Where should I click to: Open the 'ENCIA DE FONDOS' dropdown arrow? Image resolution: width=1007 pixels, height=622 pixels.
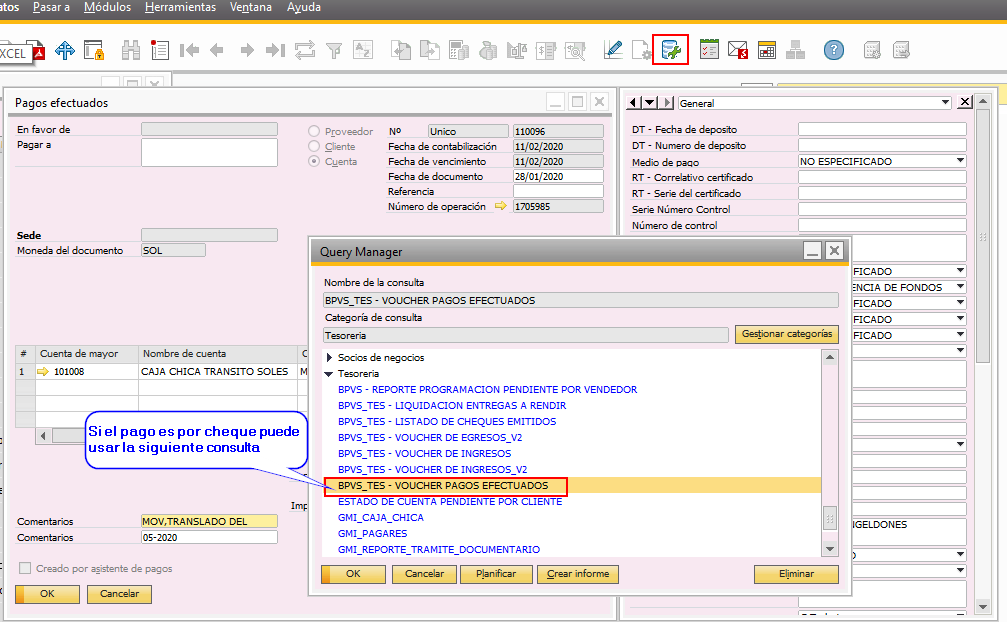pyautogui.click(x=960, y=287)
